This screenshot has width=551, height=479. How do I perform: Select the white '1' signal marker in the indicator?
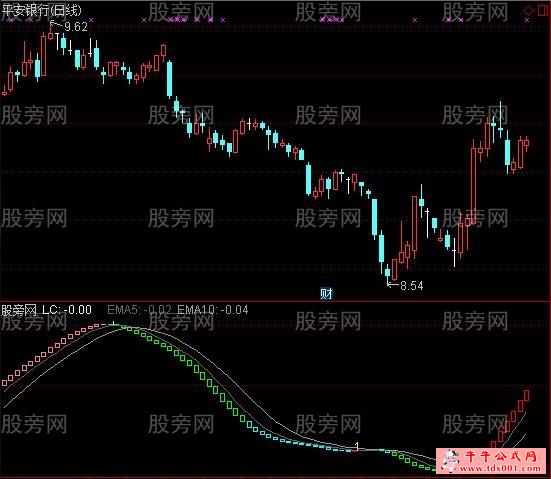[357, 446]
